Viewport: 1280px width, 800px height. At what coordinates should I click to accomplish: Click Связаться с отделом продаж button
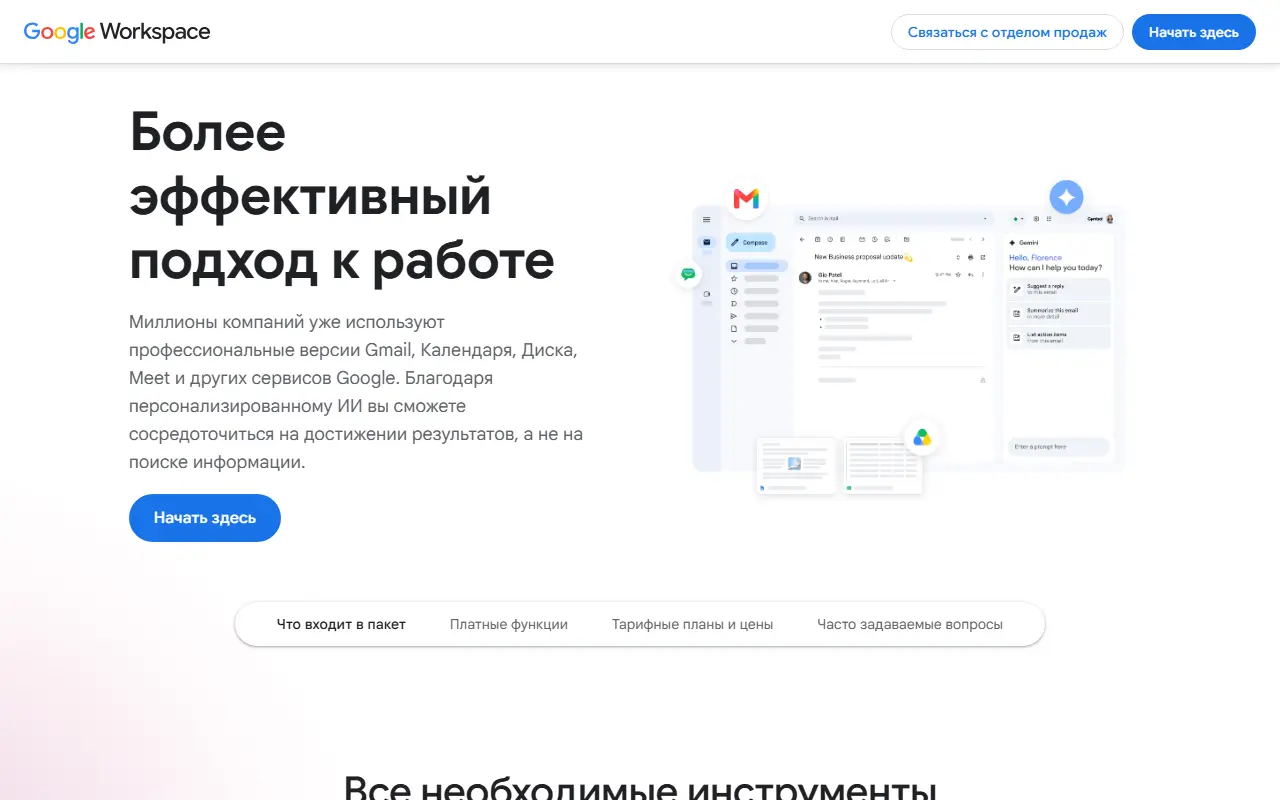click(1007, 32)
